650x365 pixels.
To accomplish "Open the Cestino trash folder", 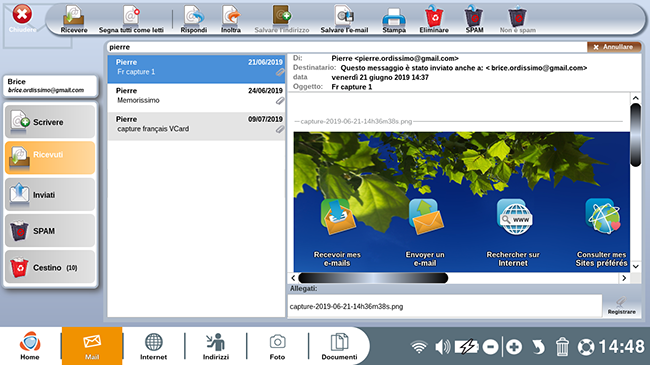I will click(x=50, y=267).
